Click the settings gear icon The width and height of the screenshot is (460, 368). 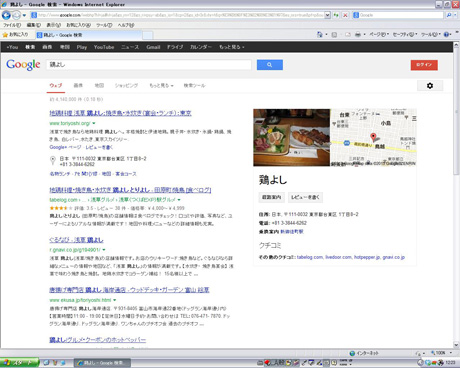pyautogui.click(x=430, y=86)
